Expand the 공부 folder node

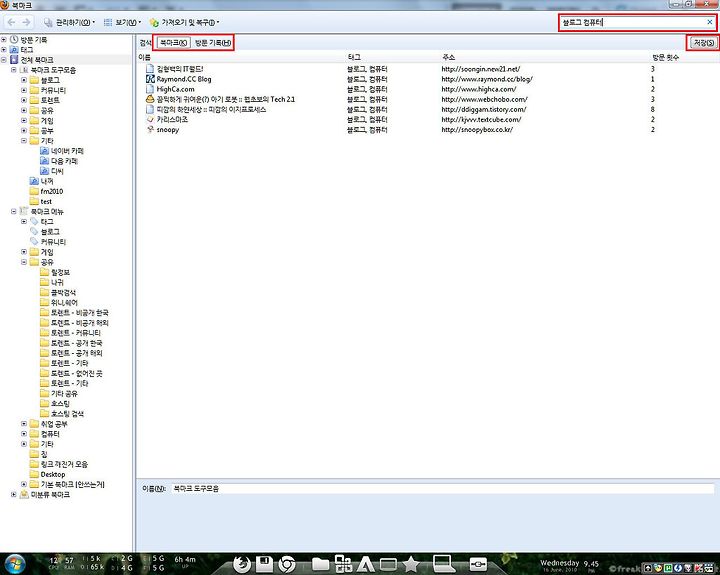(24, 130)
